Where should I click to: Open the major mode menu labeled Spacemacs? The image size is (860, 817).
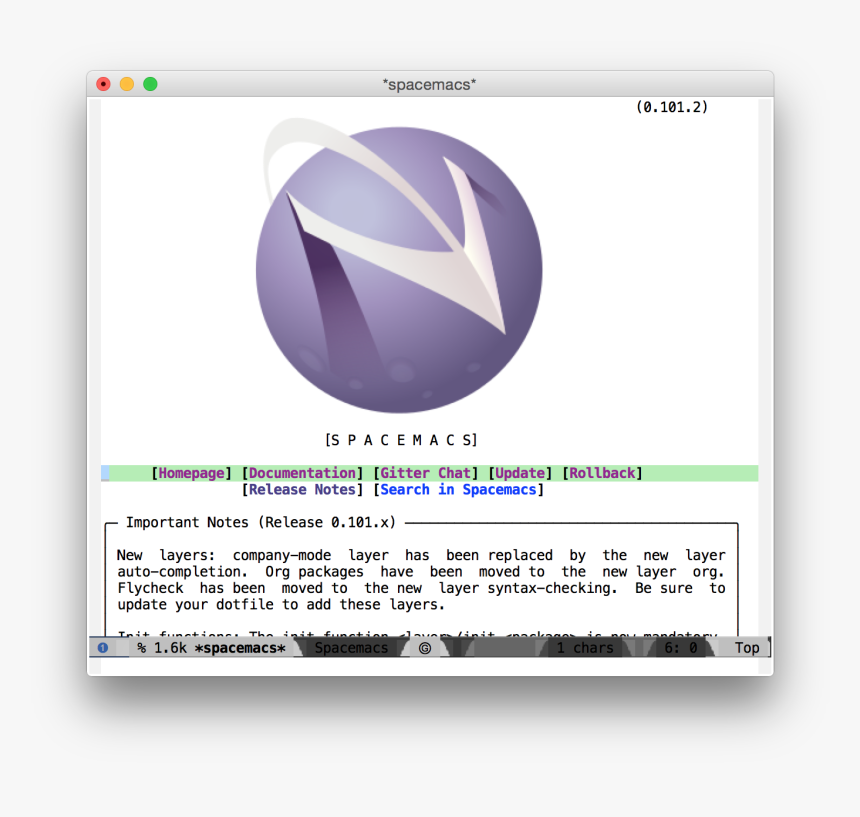(x=351, y=647)
